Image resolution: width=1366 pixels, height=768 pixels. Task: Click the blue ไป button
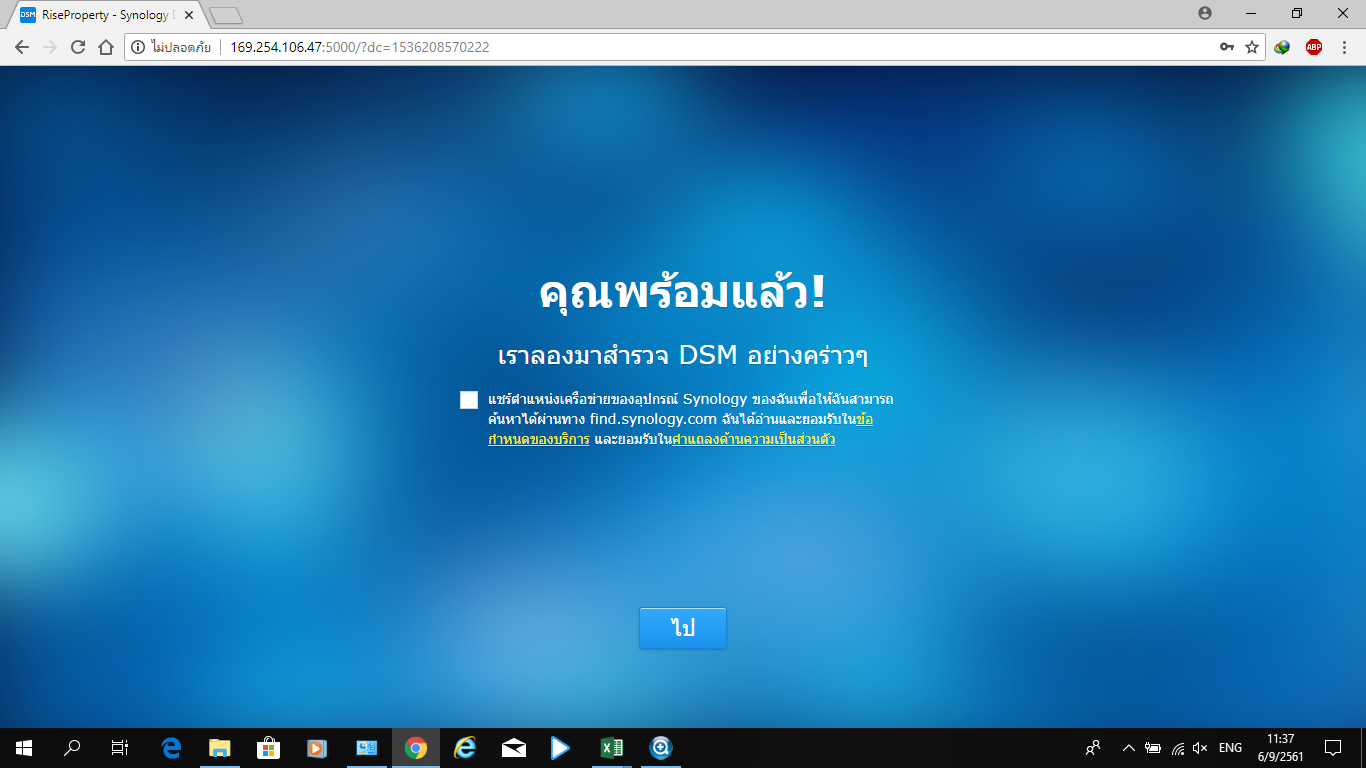[683, 628]
